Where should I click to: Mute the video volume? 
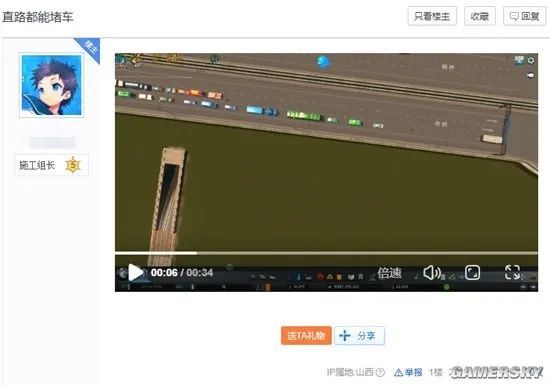tap(432, 272)
